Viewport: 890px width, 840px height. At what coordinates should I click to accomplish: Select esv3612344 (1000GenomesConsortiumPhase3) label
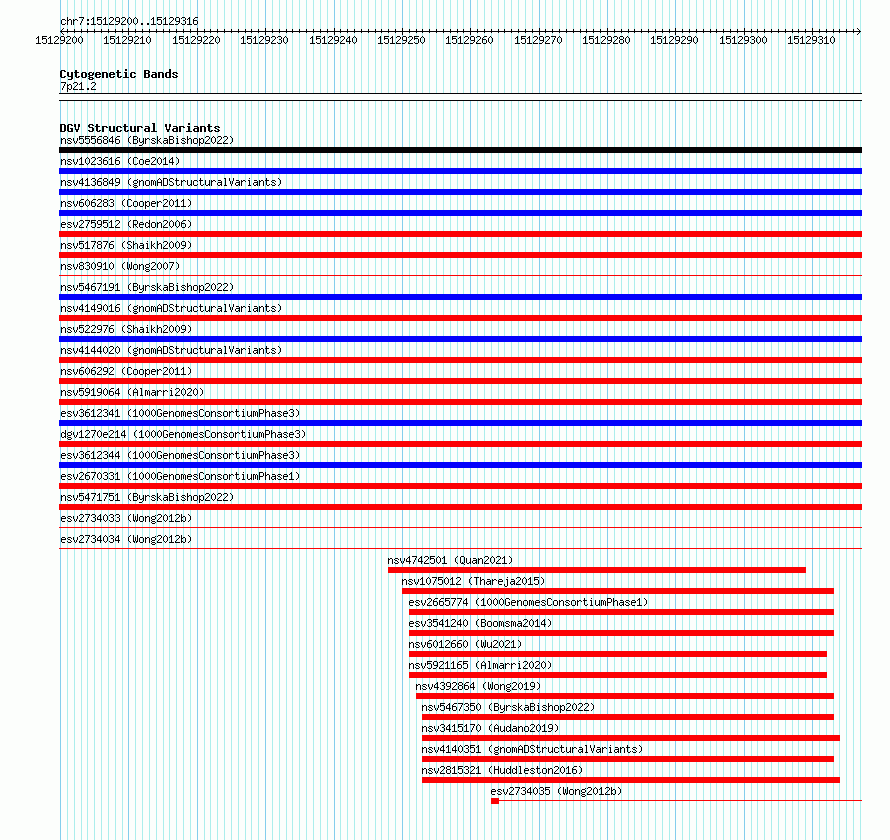180,455
